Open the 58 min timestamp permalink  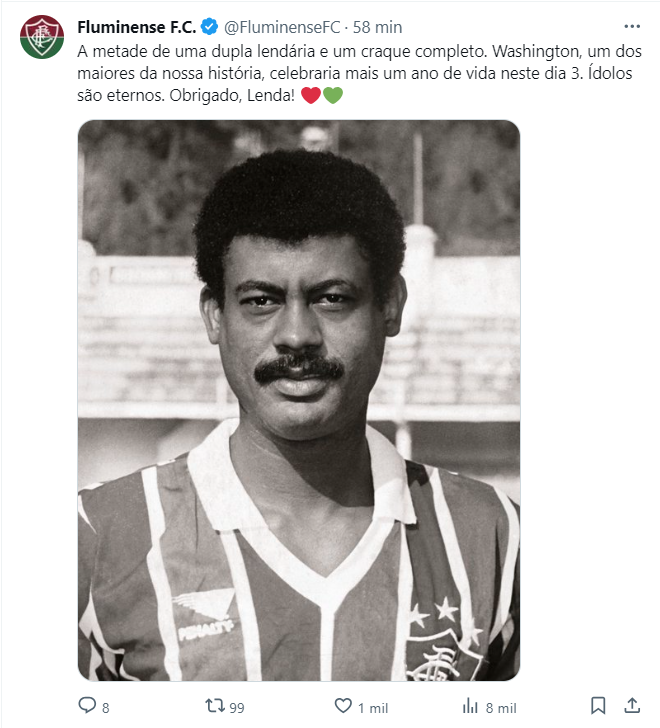[x=377, y=27]
